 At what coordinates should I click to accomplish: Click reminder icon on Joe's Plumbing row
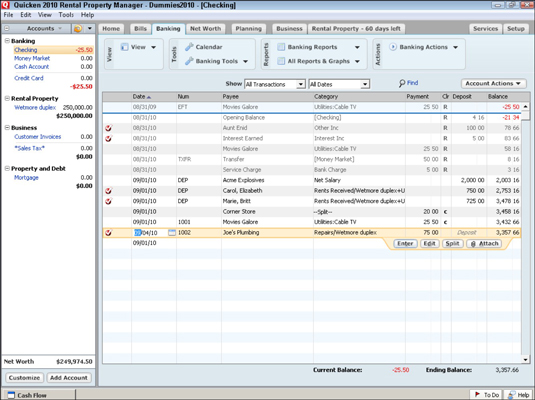tap(109, 233)
